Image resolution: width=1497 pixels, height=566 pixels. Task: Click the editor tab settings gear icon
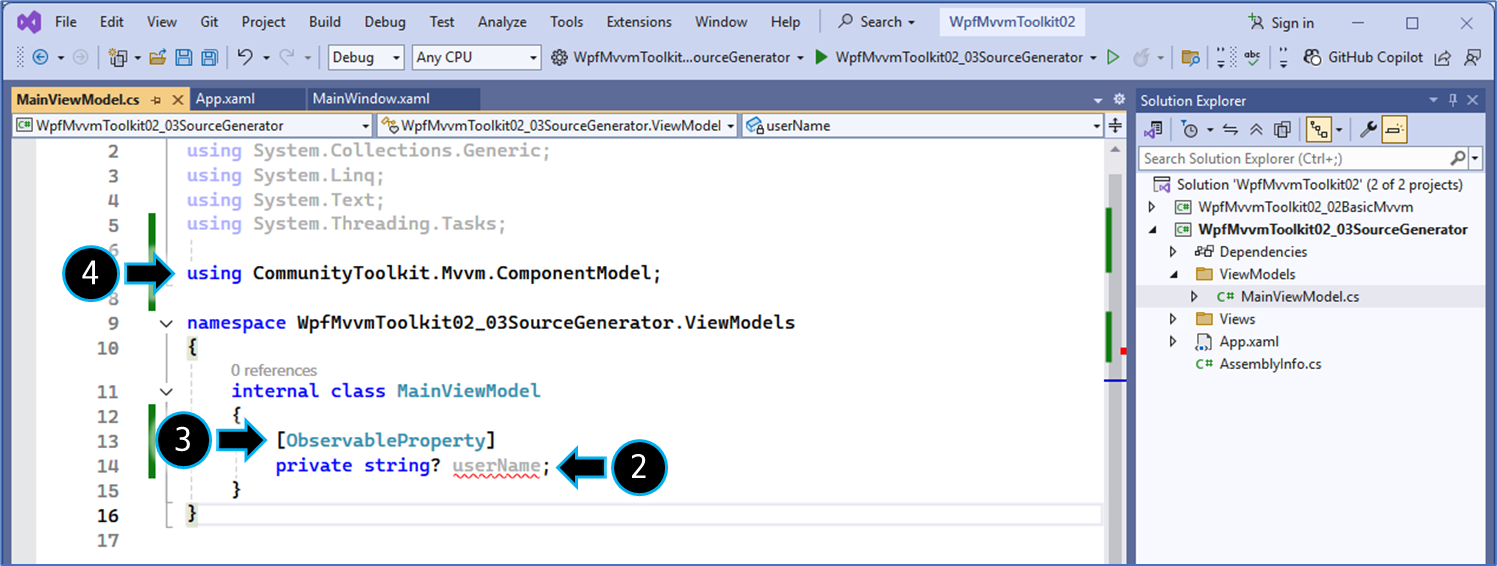(1119, 99)
